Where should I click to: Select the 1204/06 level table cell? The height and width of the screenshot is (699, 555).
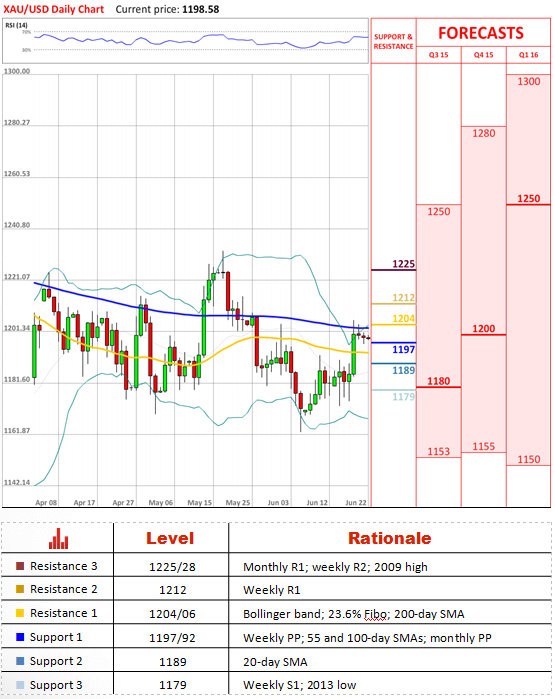172,614
